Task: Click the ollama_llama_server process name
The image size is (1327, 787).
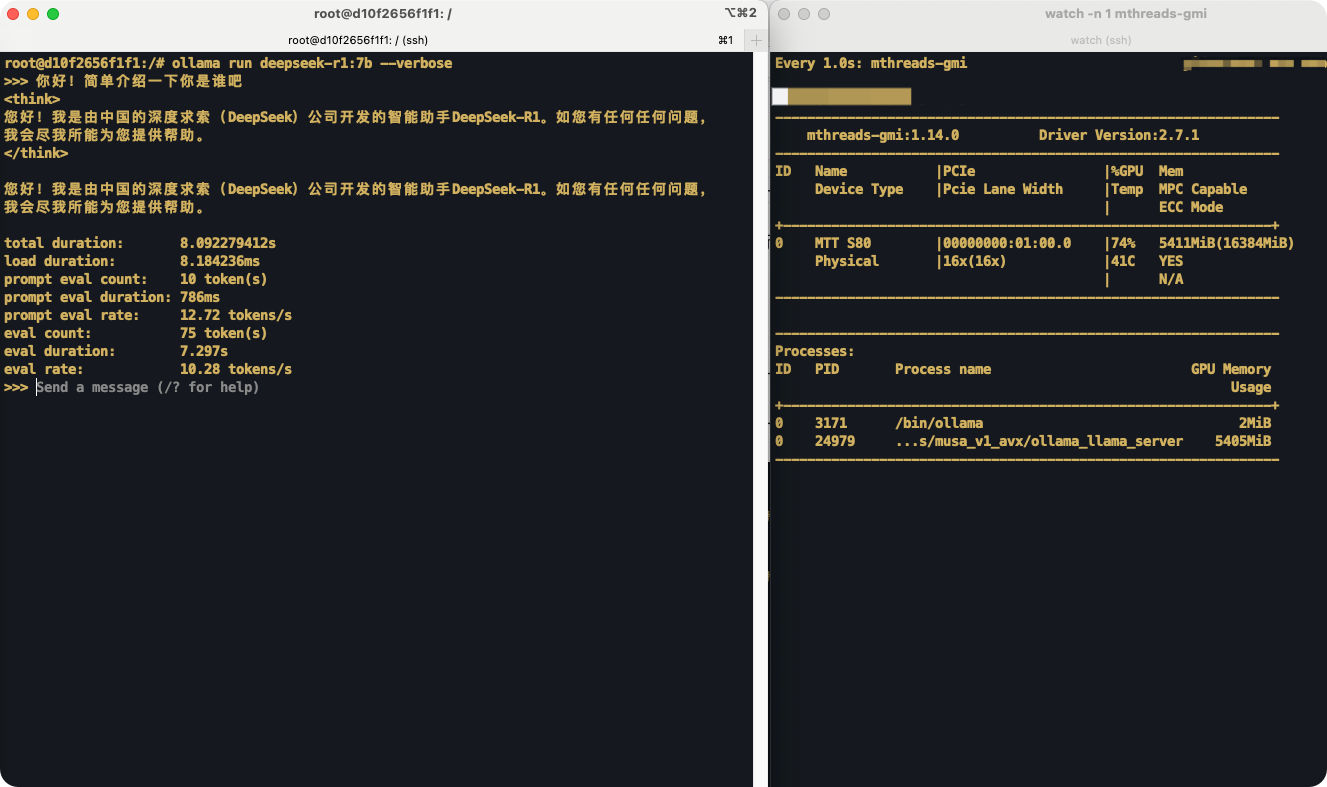Action: pyautogui.click(x=1039, y=441)
